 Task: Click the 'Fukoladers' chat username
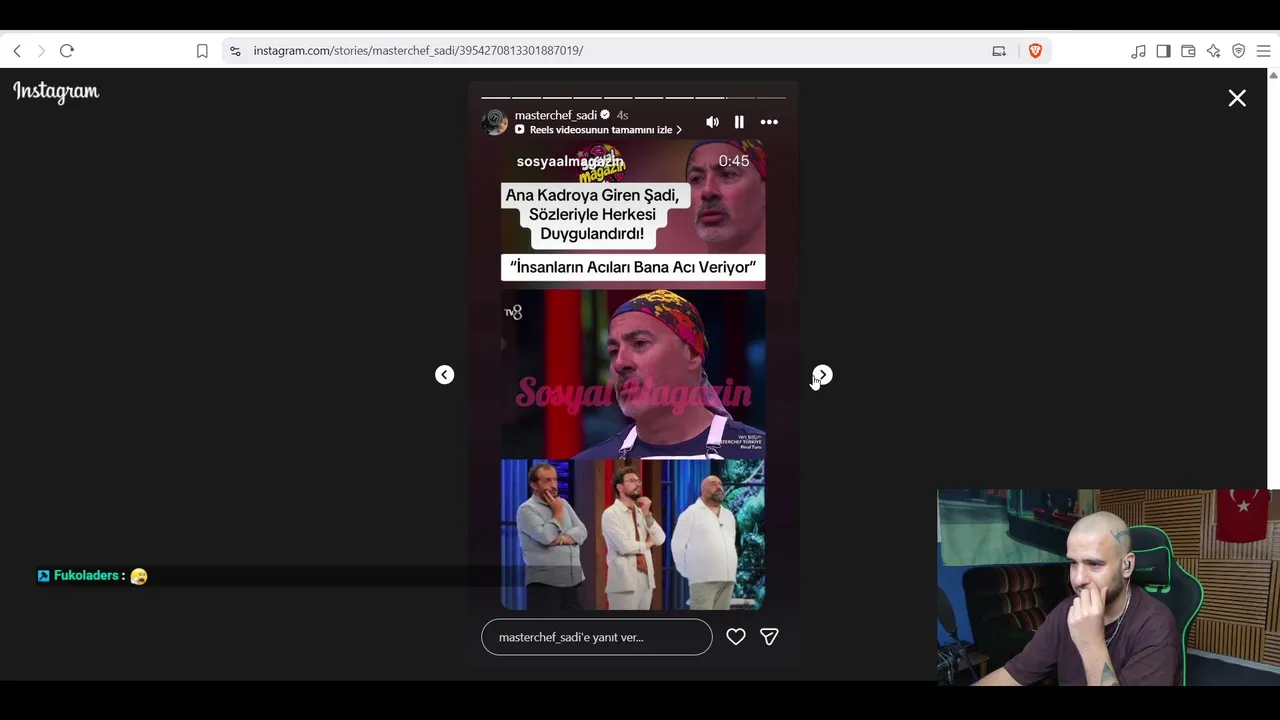pyautogui.click(x=86, y=576)
